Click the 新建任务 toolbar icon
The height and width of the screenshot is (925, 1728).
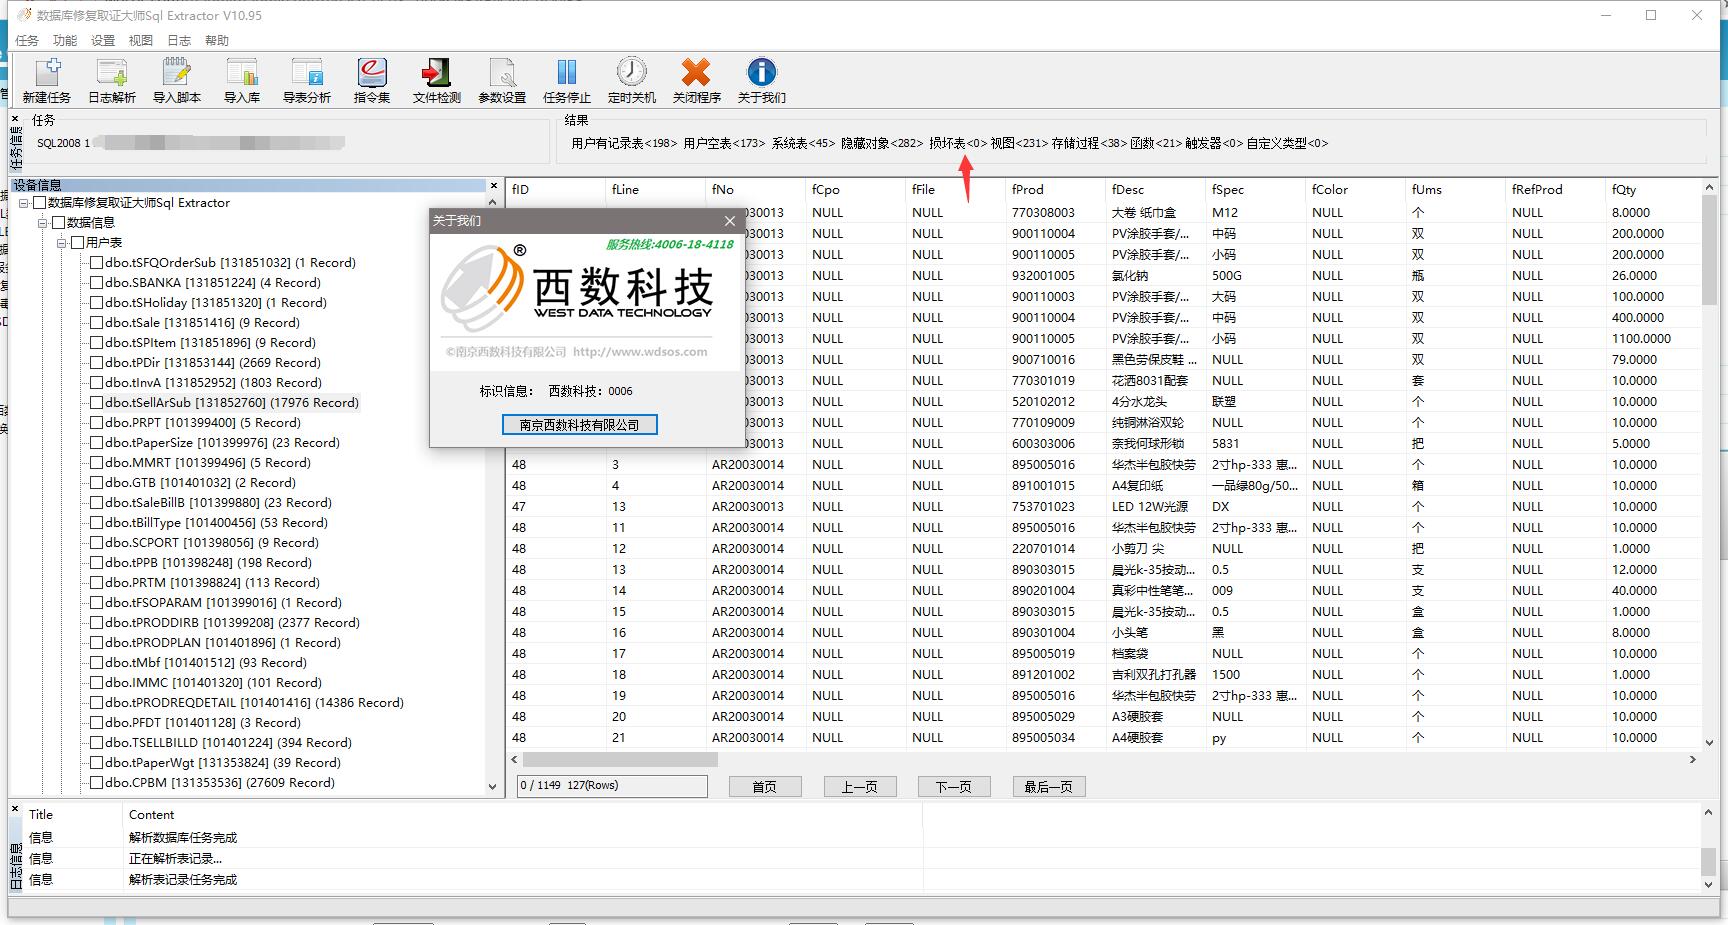point(47,80)
